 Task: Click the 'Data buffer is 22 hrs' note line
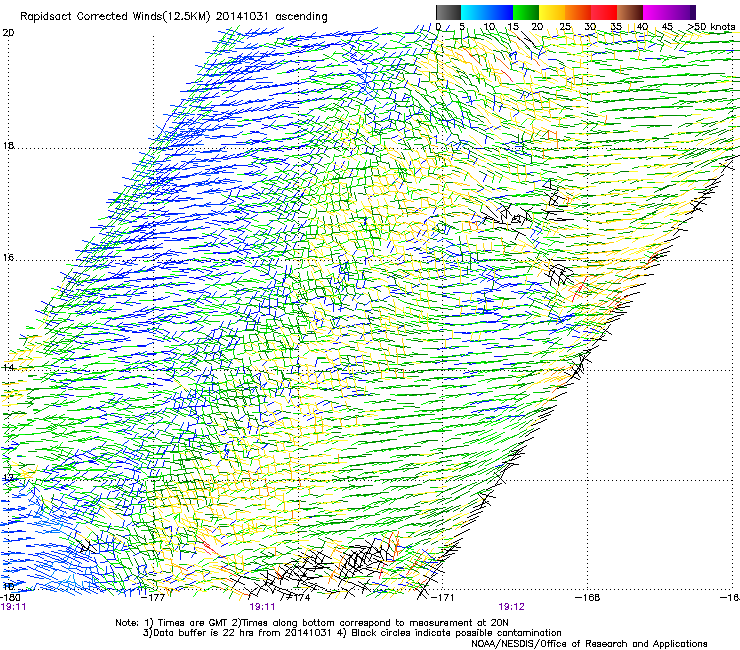(x=352, y=633)
